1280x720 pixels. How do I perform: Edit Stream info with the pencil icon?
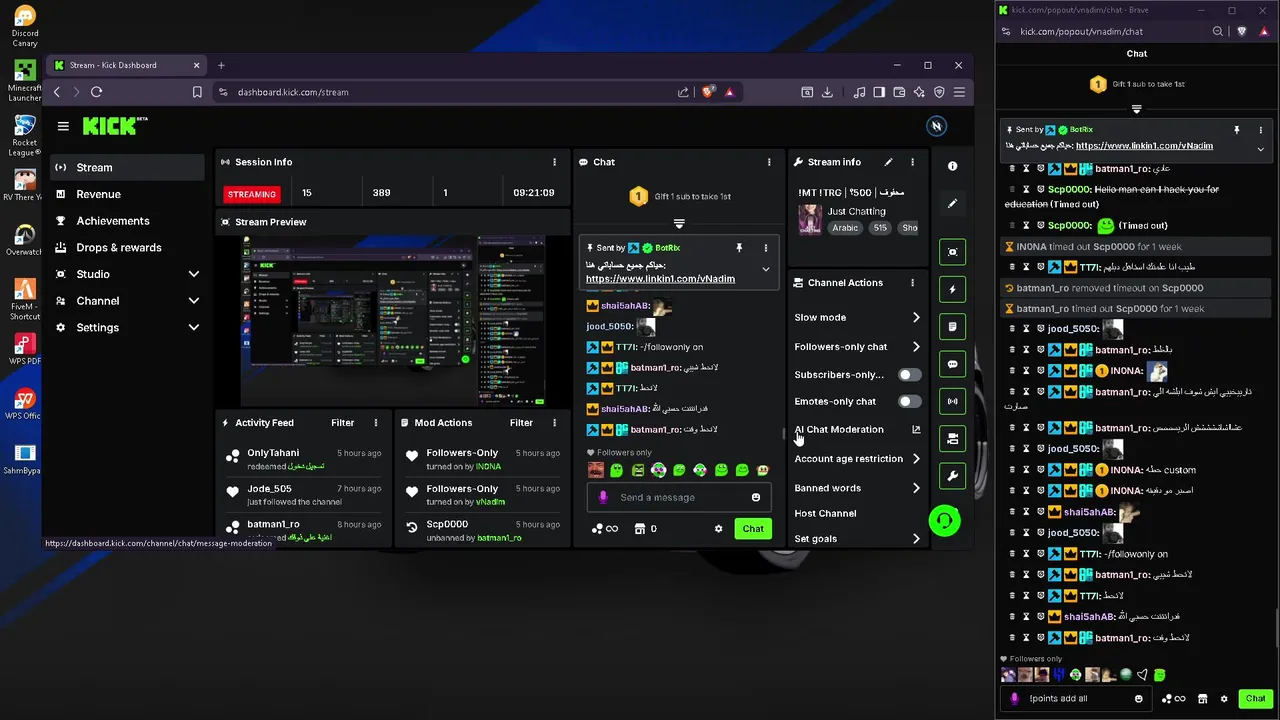[888, 162]
